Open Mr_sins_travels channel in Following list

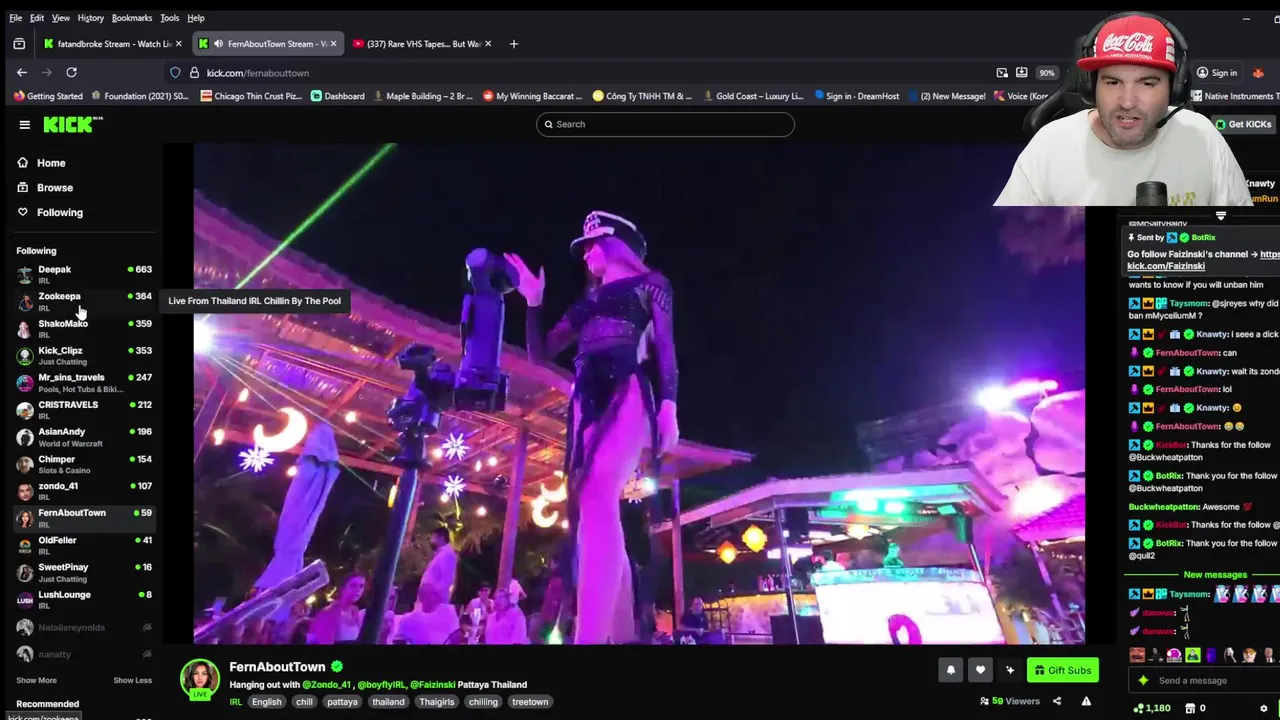(84, 382)
